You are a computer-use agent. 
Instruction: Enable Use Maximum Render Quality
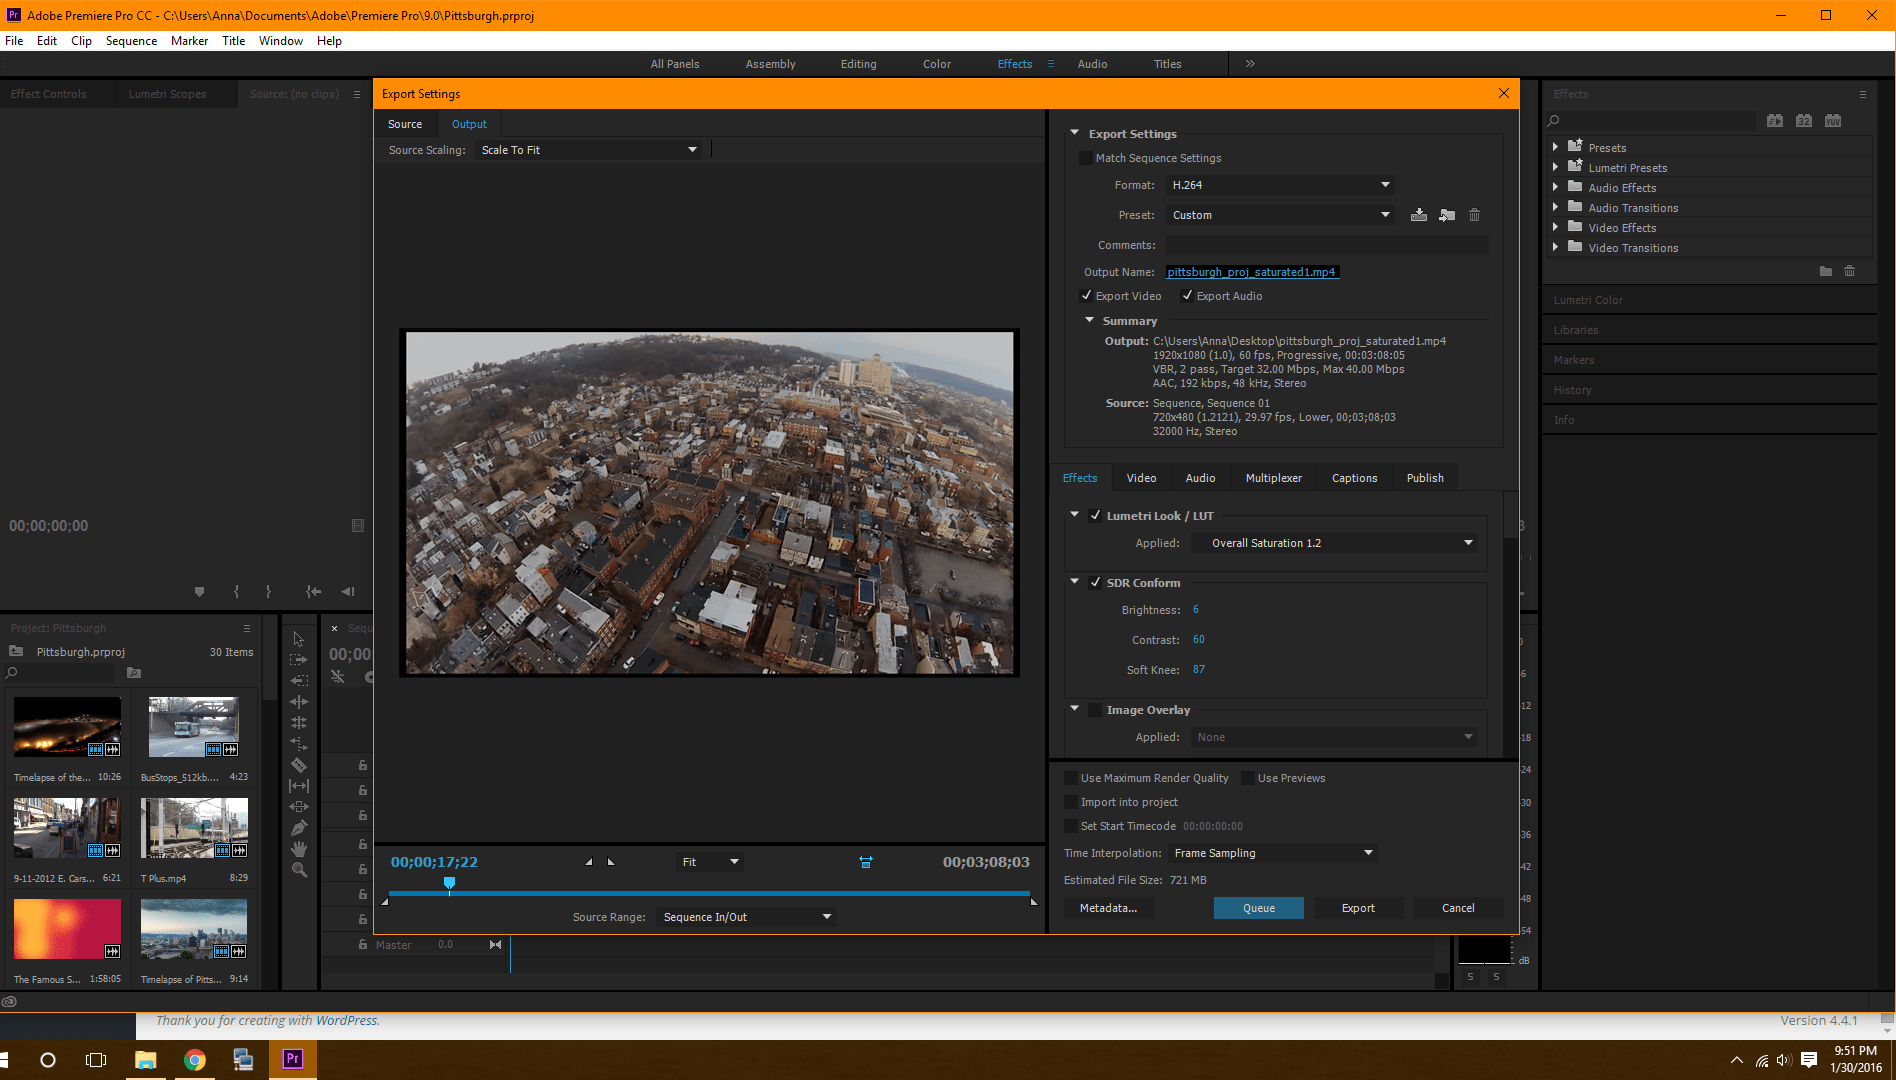(x=1071, y=778)
